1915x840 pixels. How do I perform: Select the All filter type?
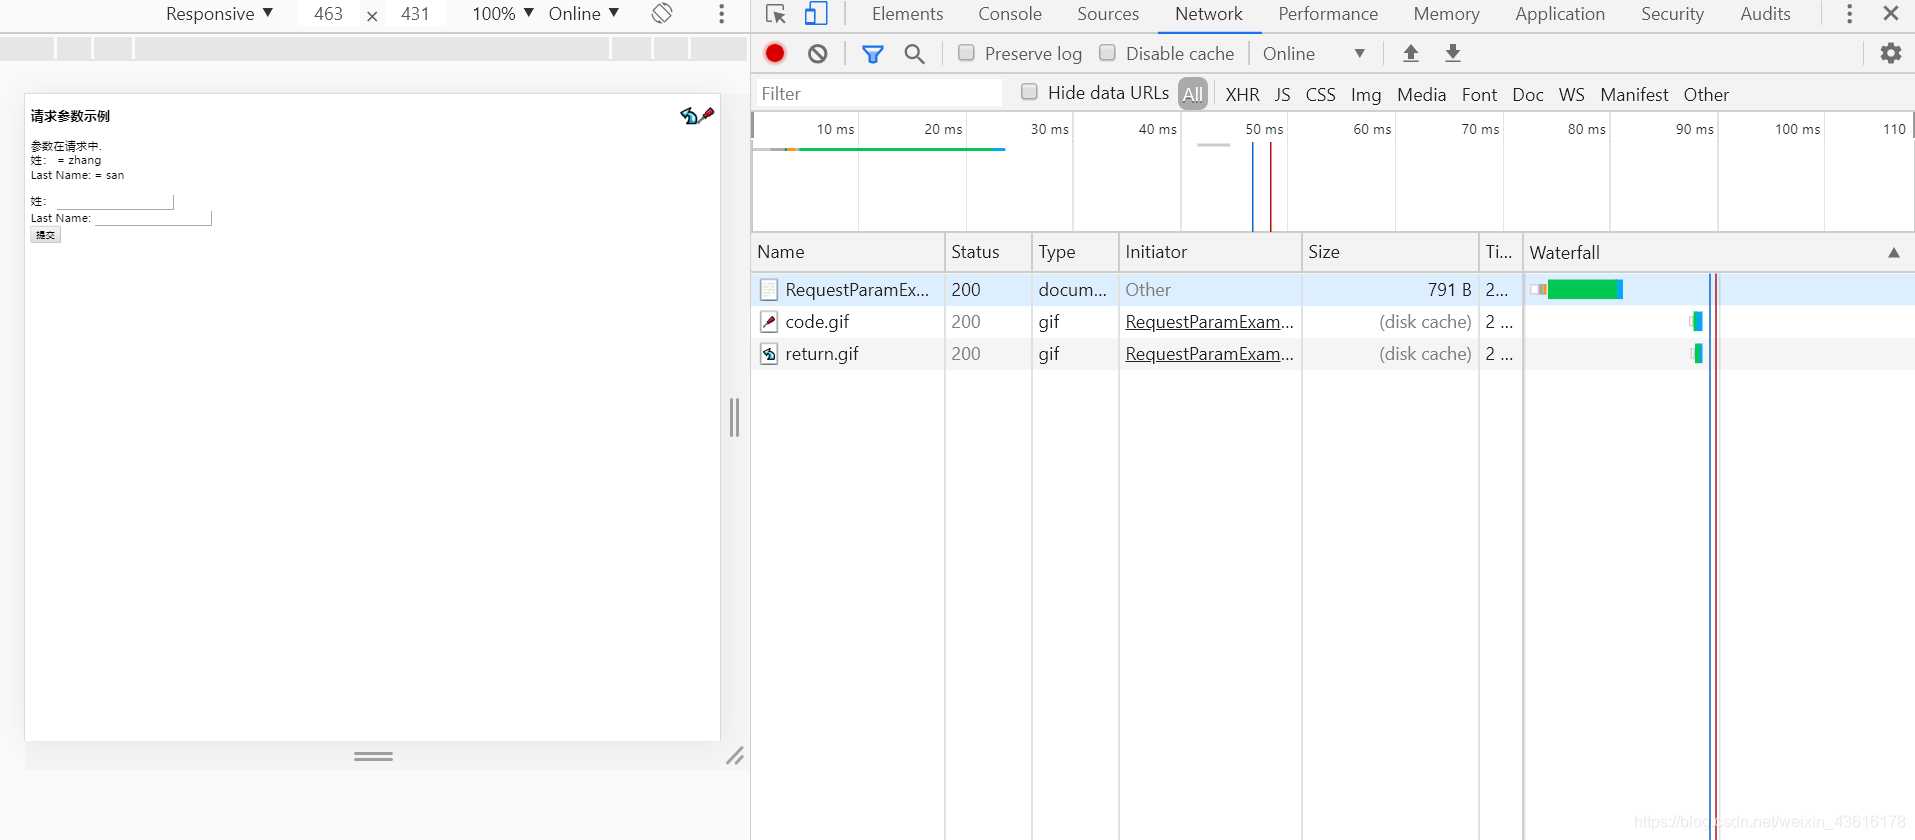(x=1193, y=94)
